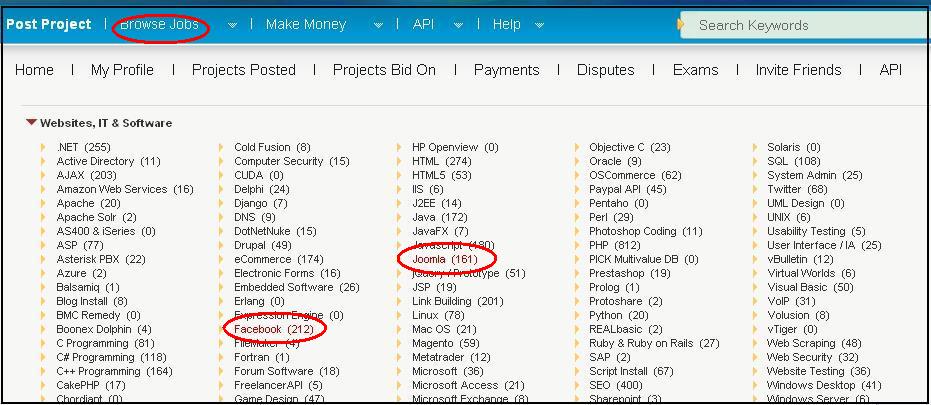The height and width of the screenshot is (405, 931).
Task: Open the SQL (108) category
Action: click(794, 162)
